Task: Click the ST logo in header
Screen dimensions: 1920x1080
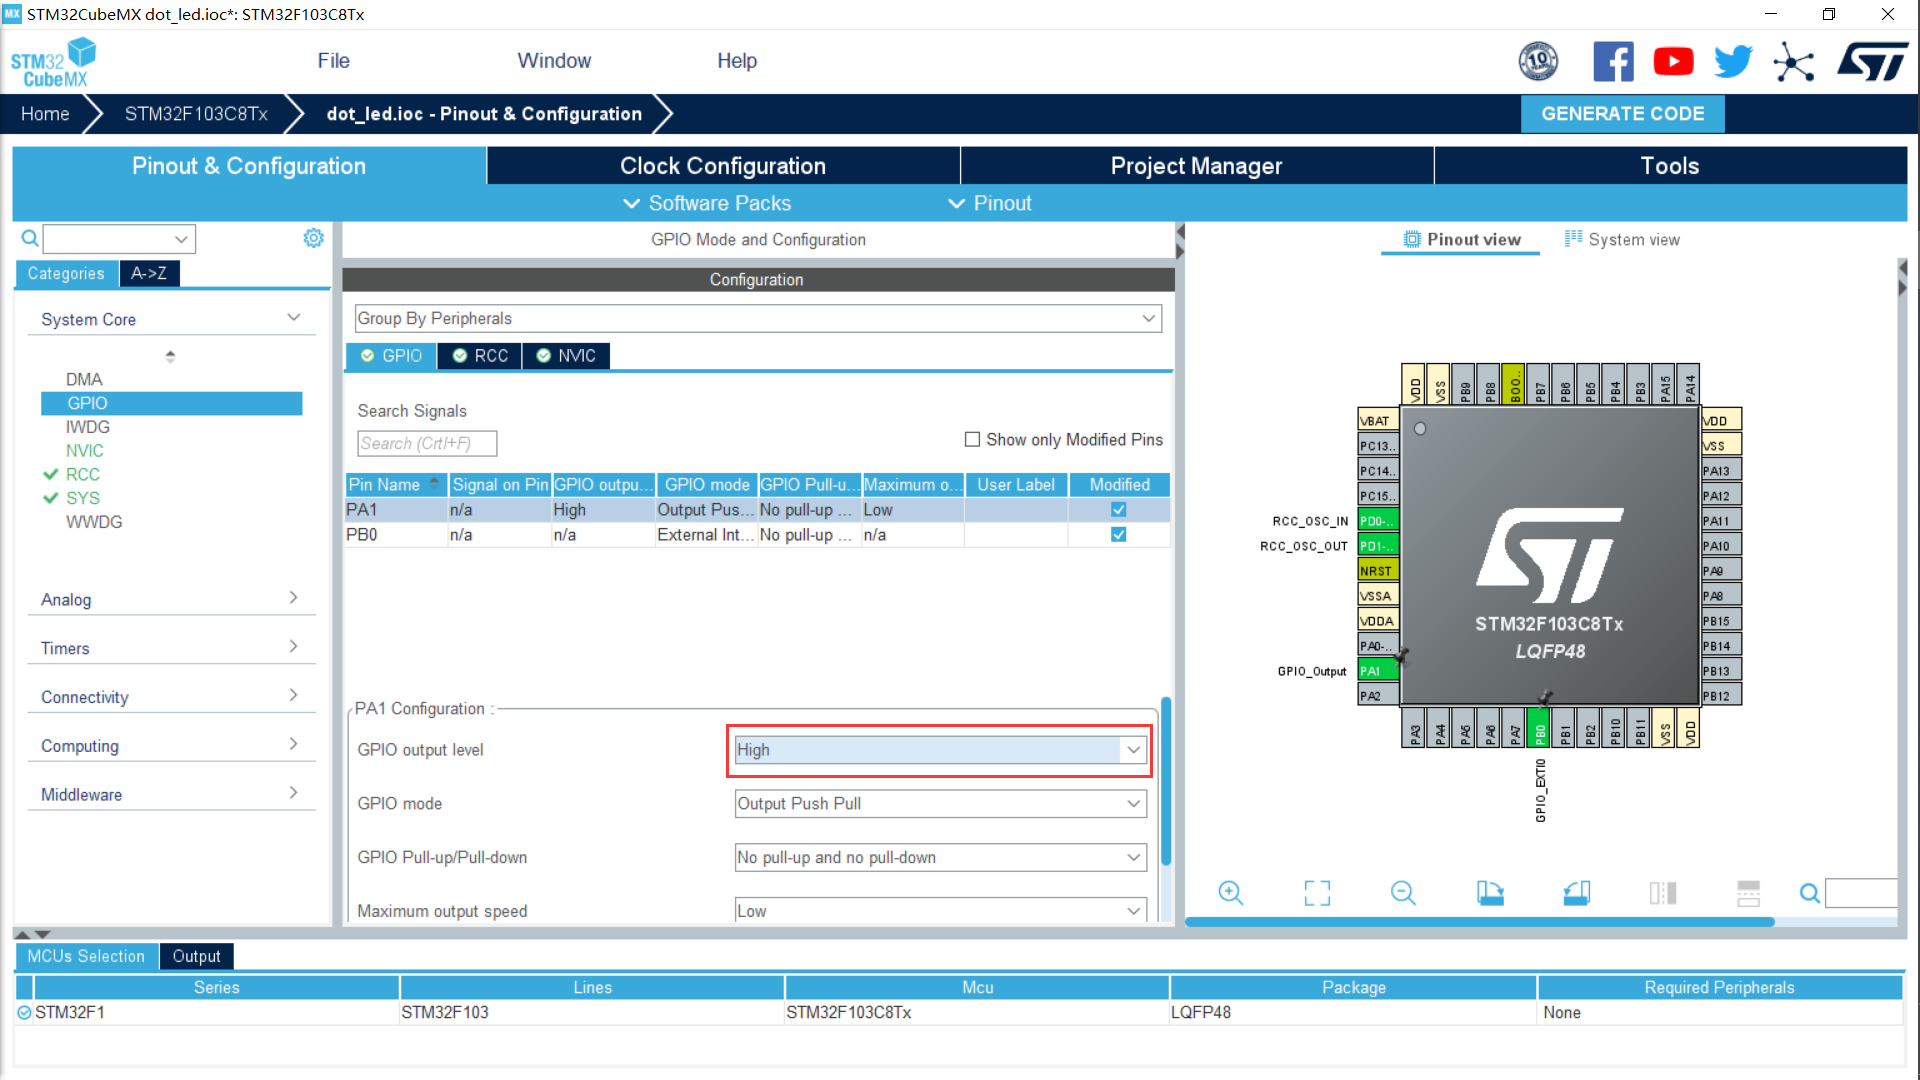Action: coord(1873,62)
